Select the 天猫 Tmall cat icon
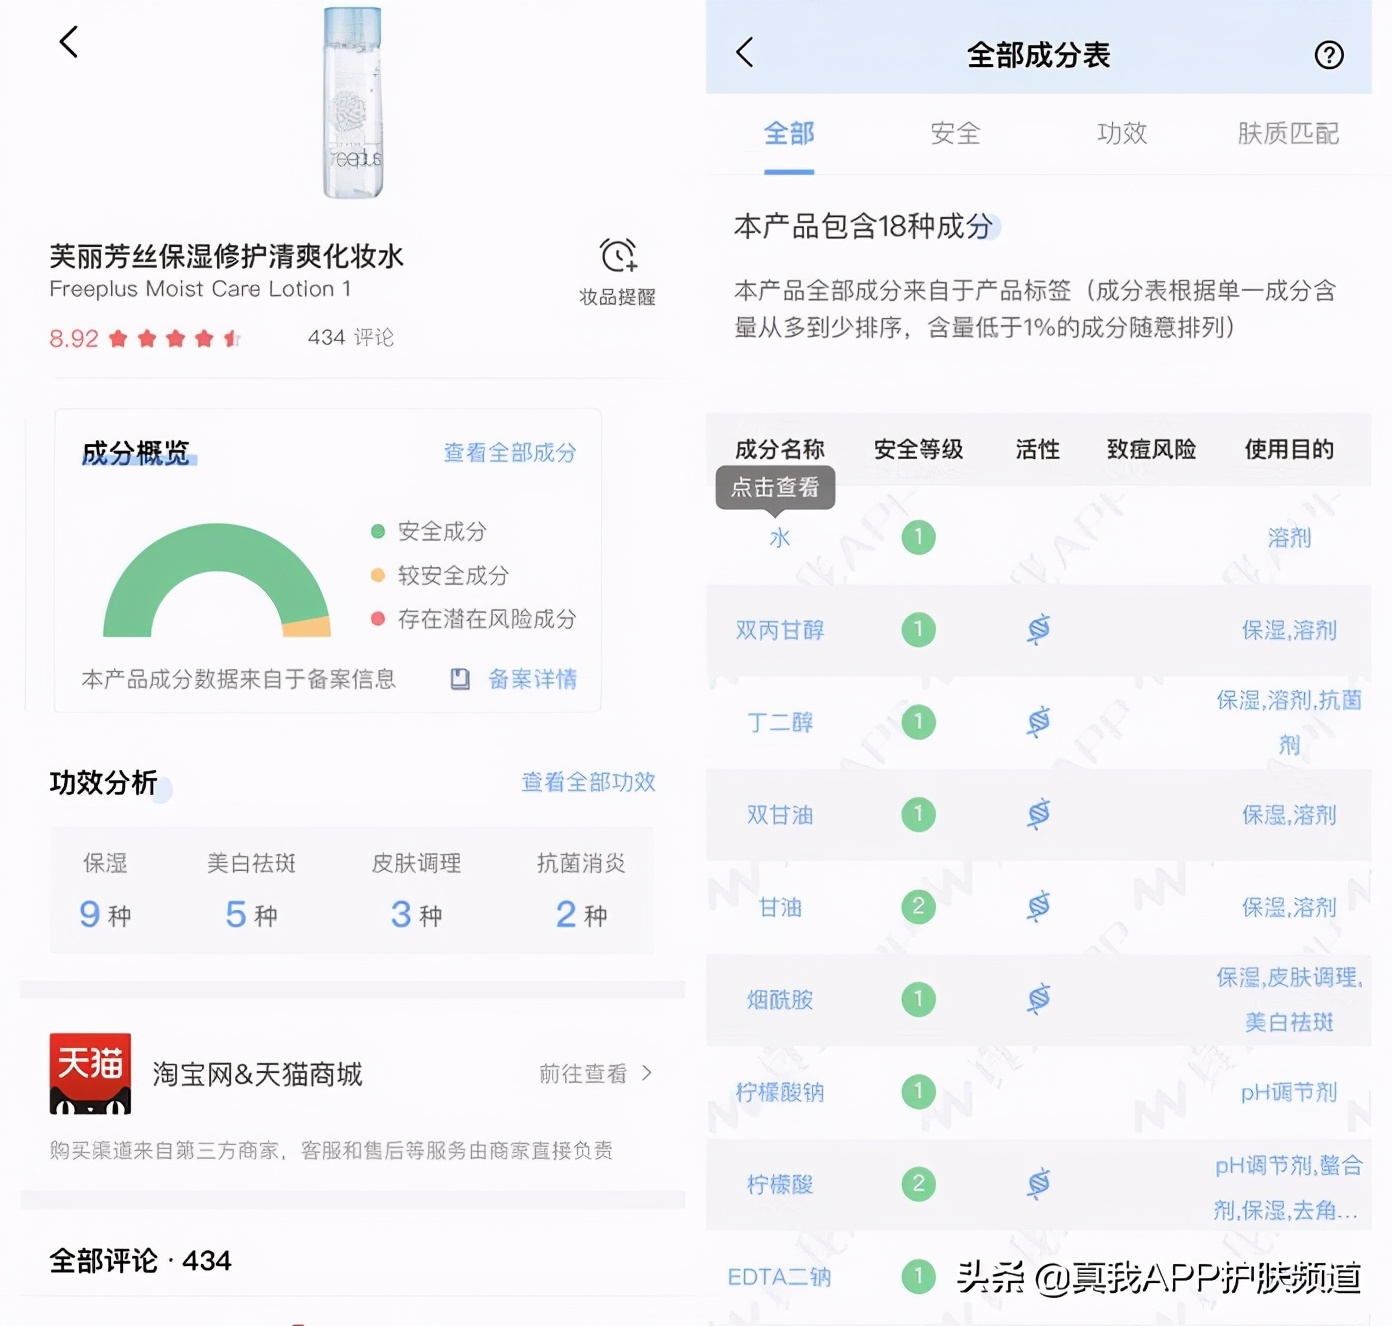The image size is (1392, 1326). click(x=91, y=1075)
